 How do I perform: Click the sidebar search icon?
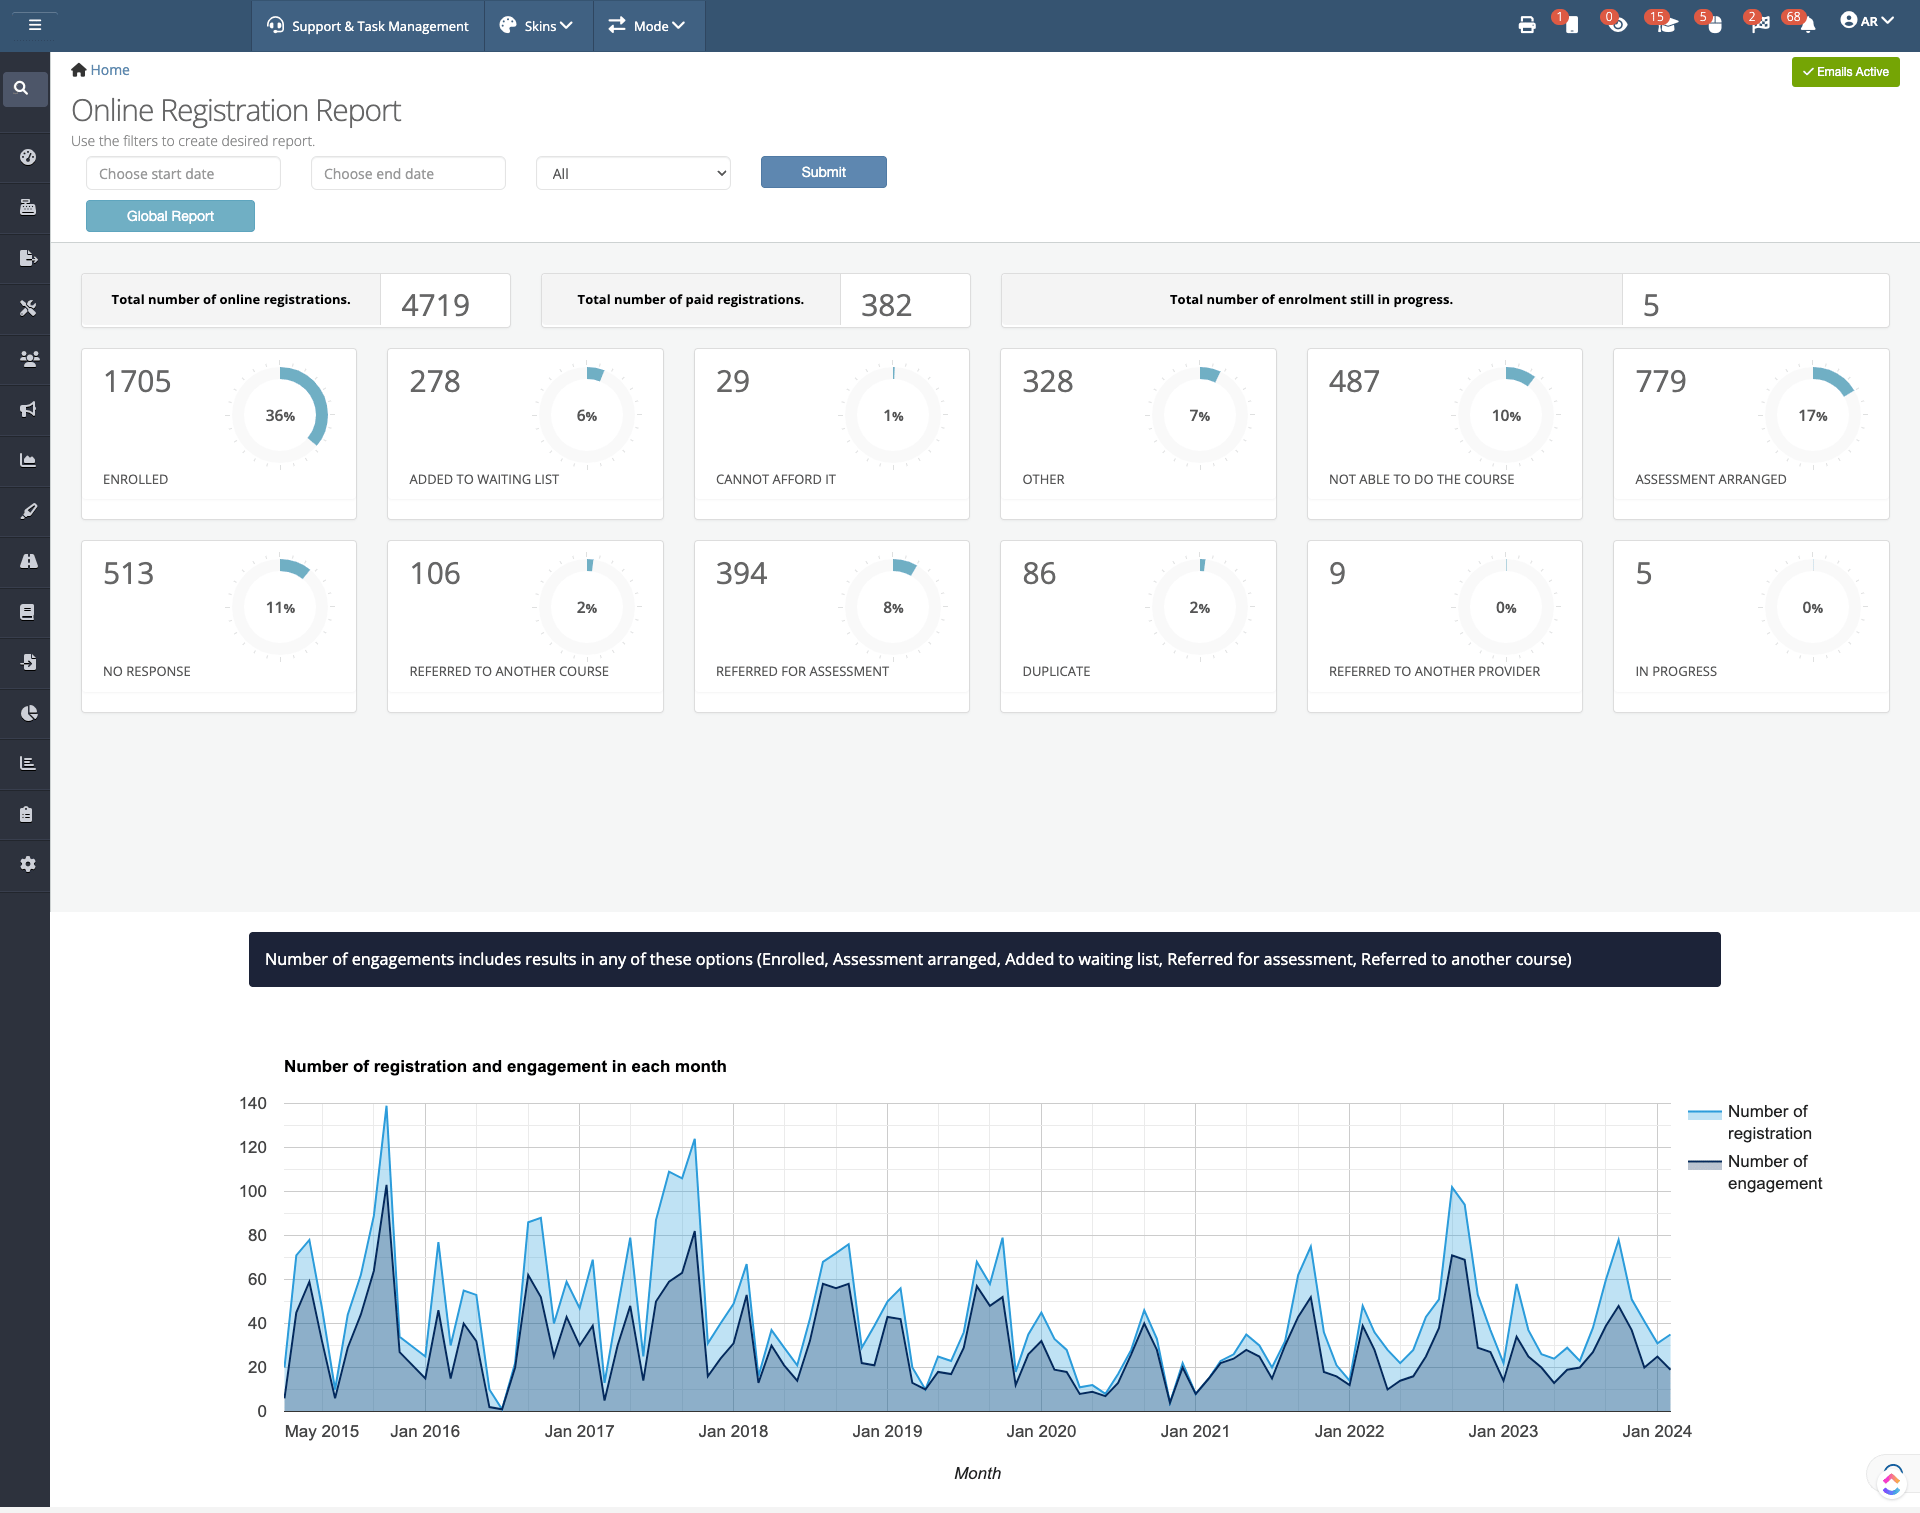point(21,88)
